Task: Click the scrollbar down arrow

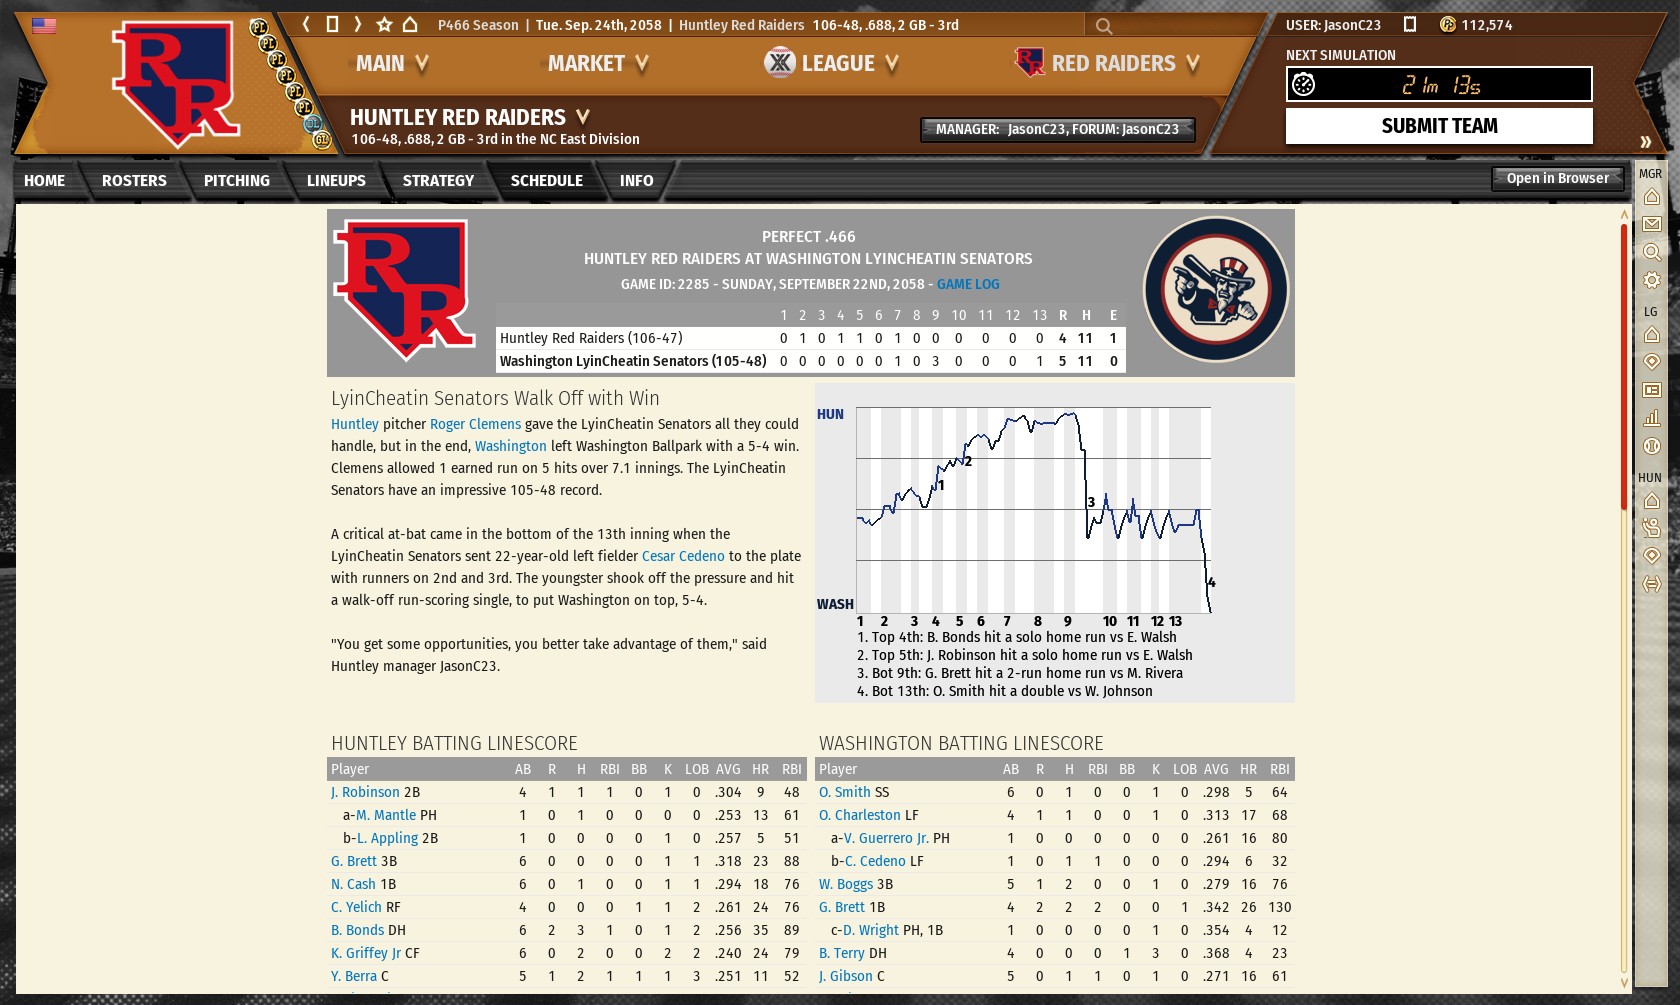Action: pos(1624,982)
